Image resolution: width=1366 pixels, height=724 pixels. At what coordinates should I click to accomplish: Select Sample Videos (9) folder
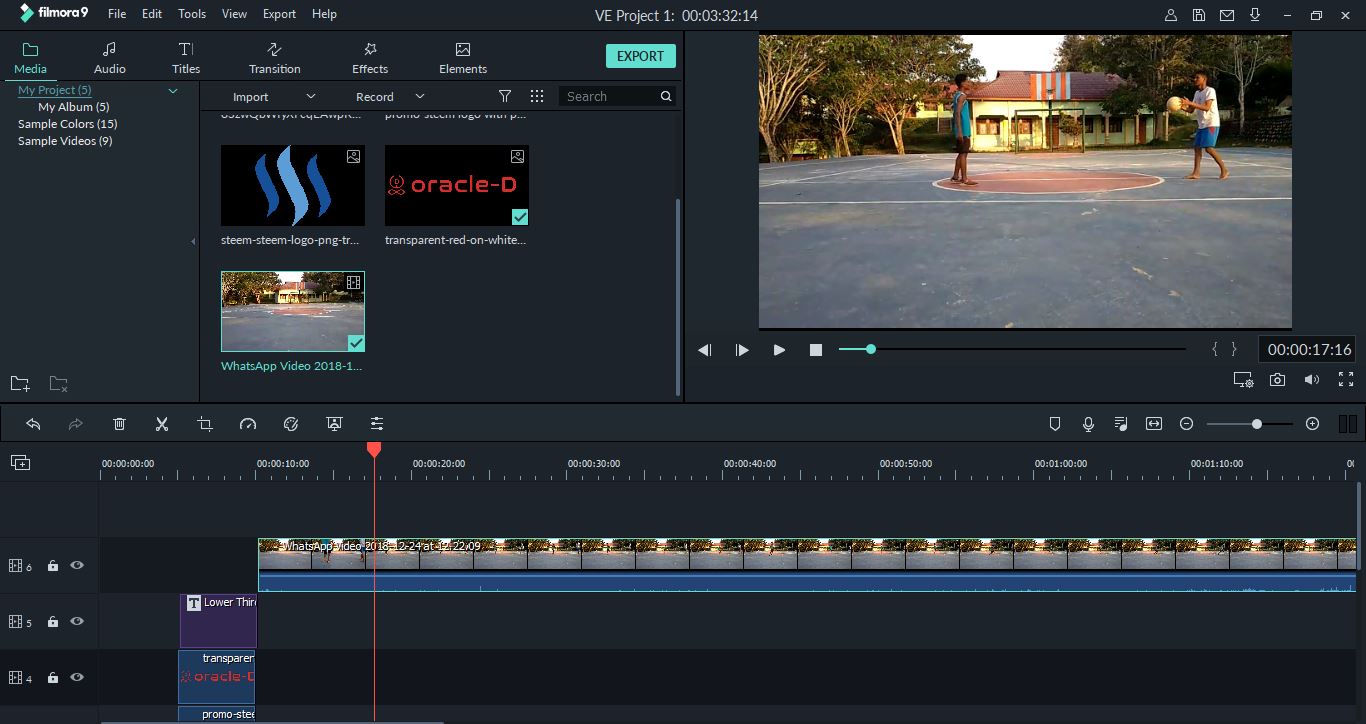(65, 141)
